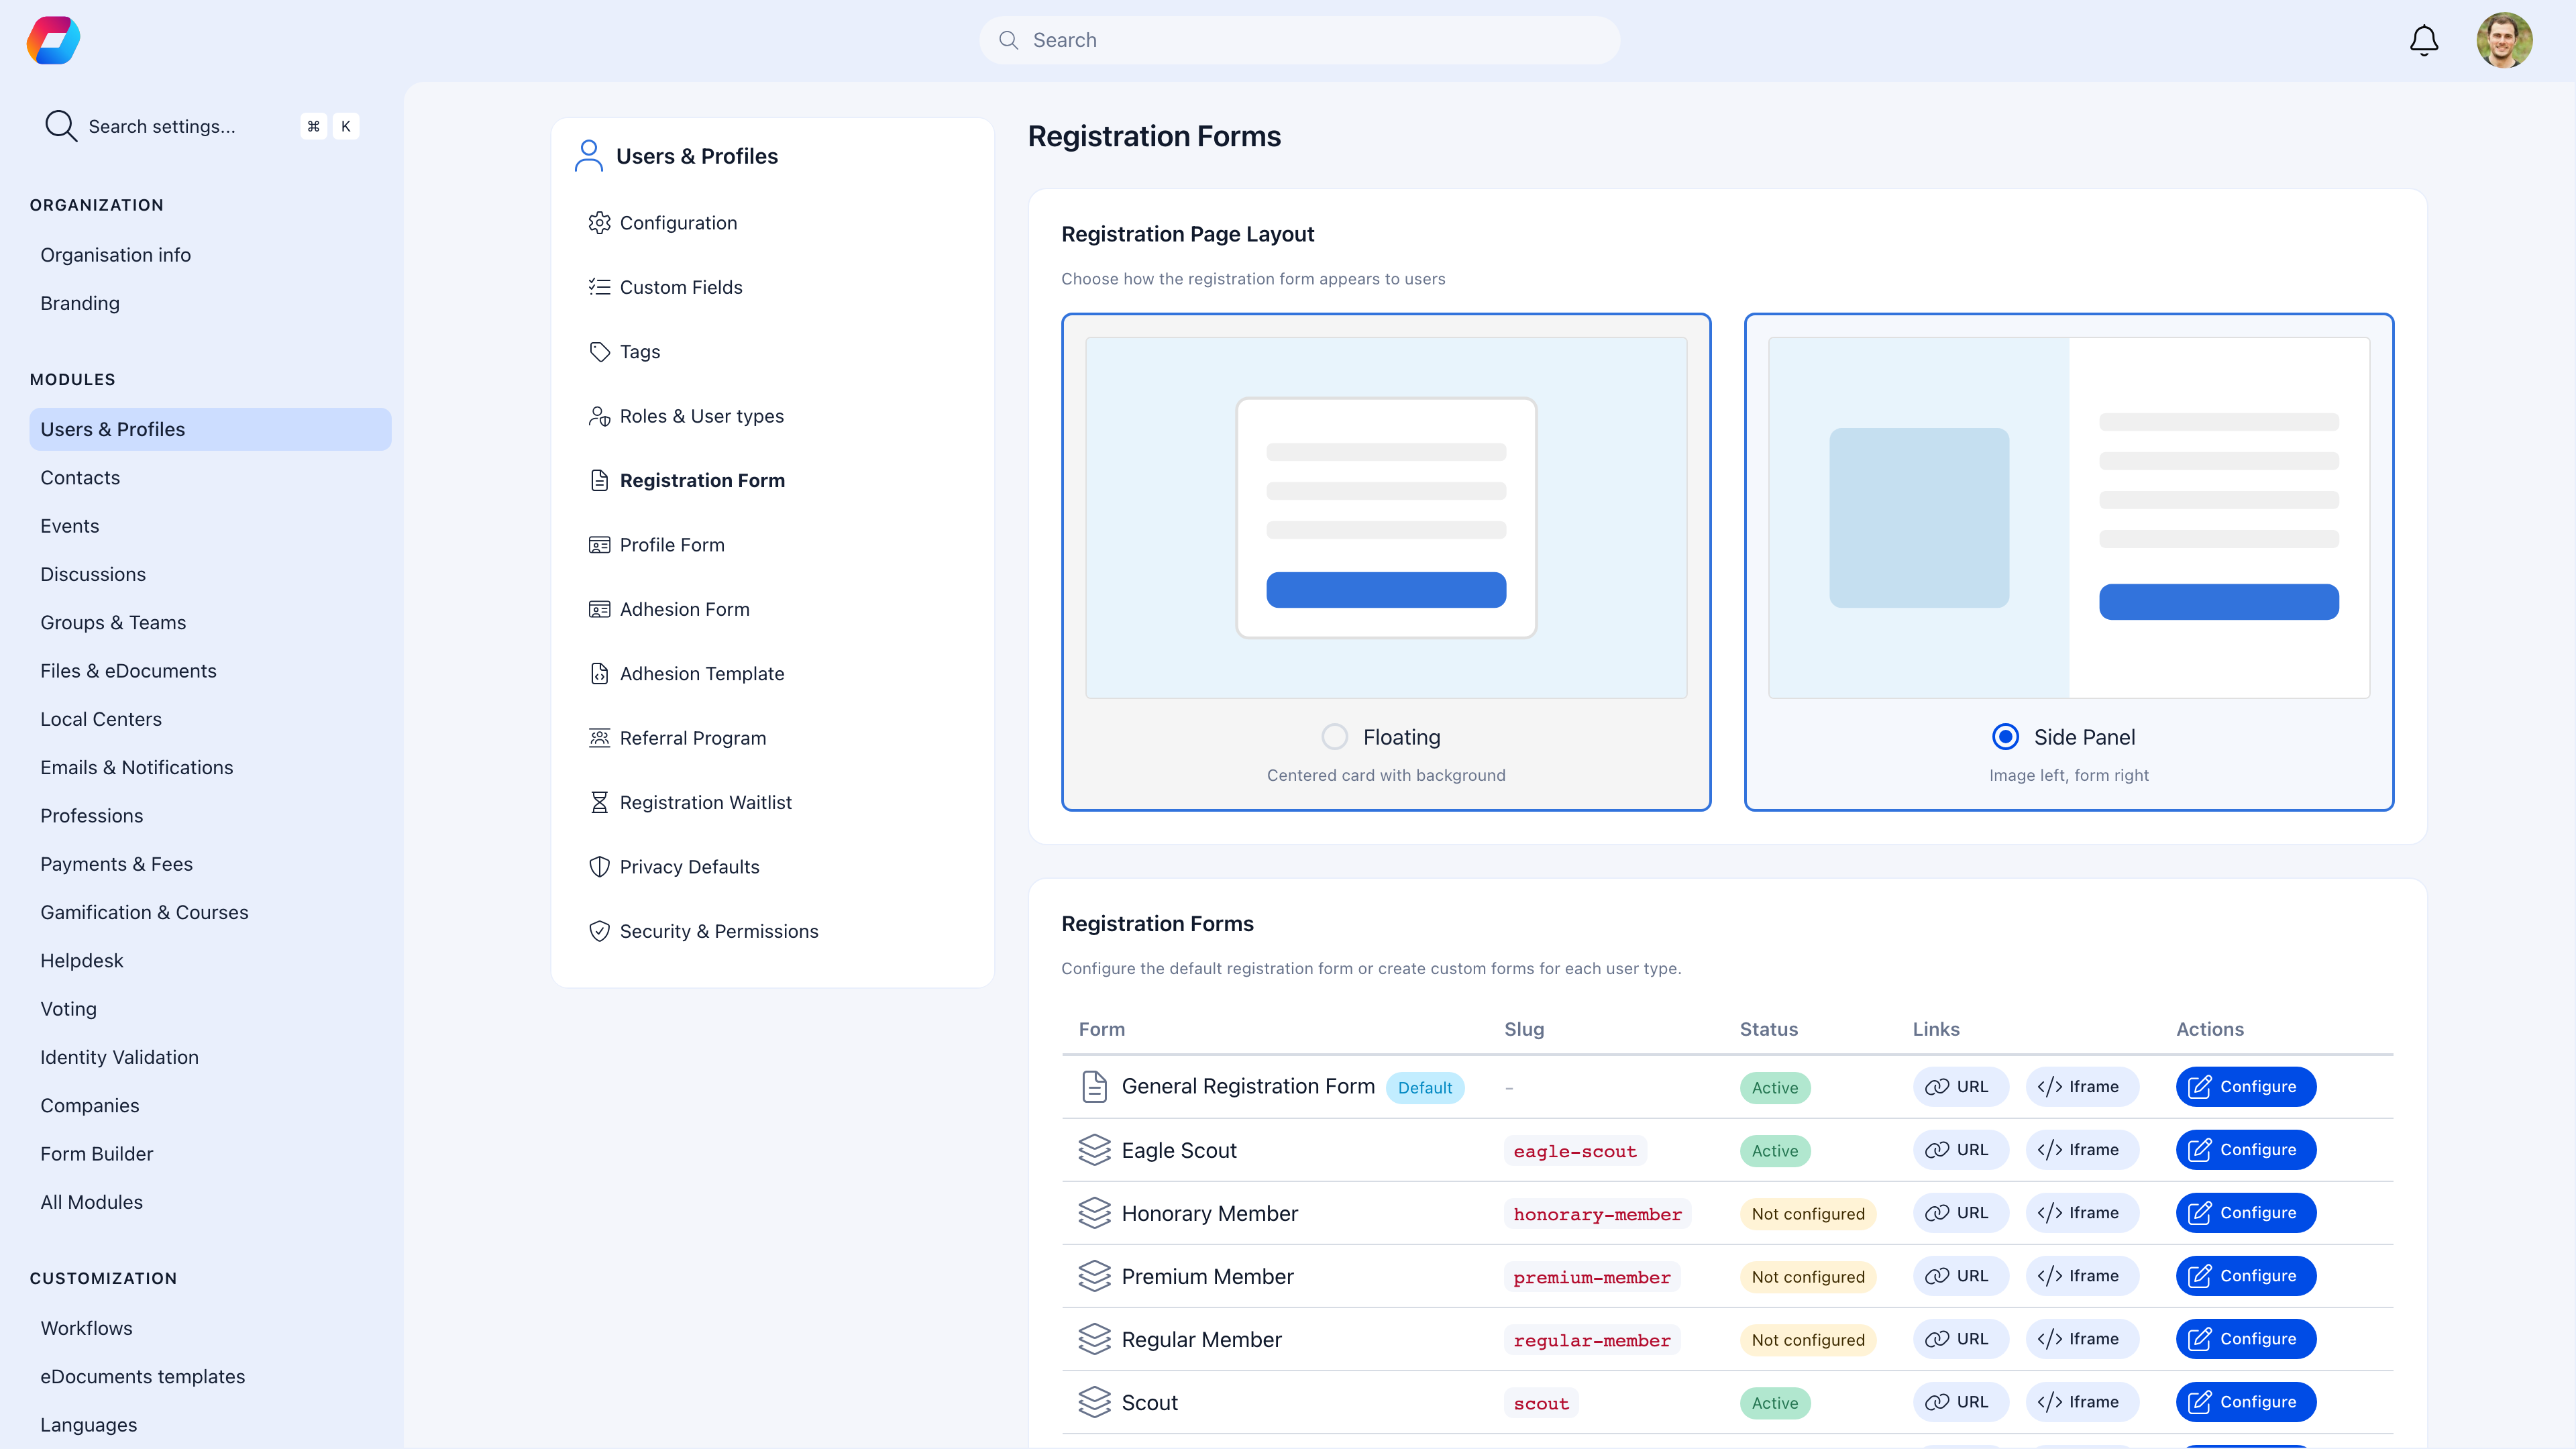Click the Privacy Defaults shield icon
The height and width of the screenshot is (1449, 2576).
click(599, 866)
